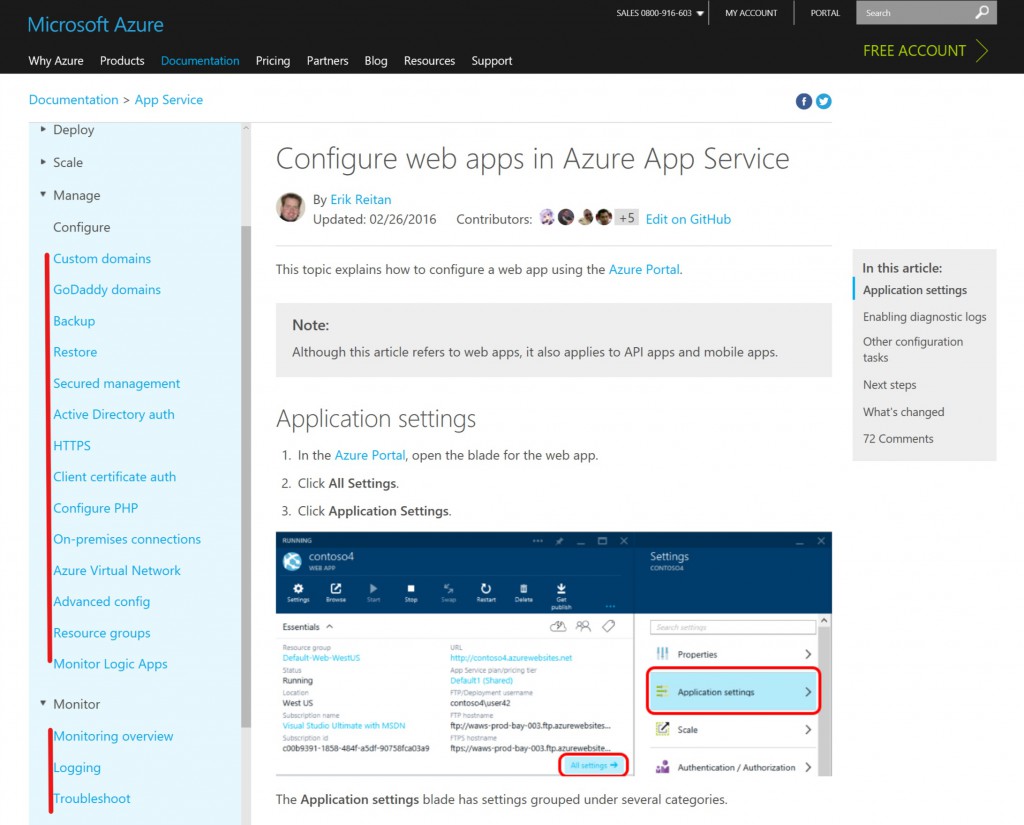The image size is (1024, 825).
Task: Expand the Scale section in sidebar
Action: click(x=43, y=161)
